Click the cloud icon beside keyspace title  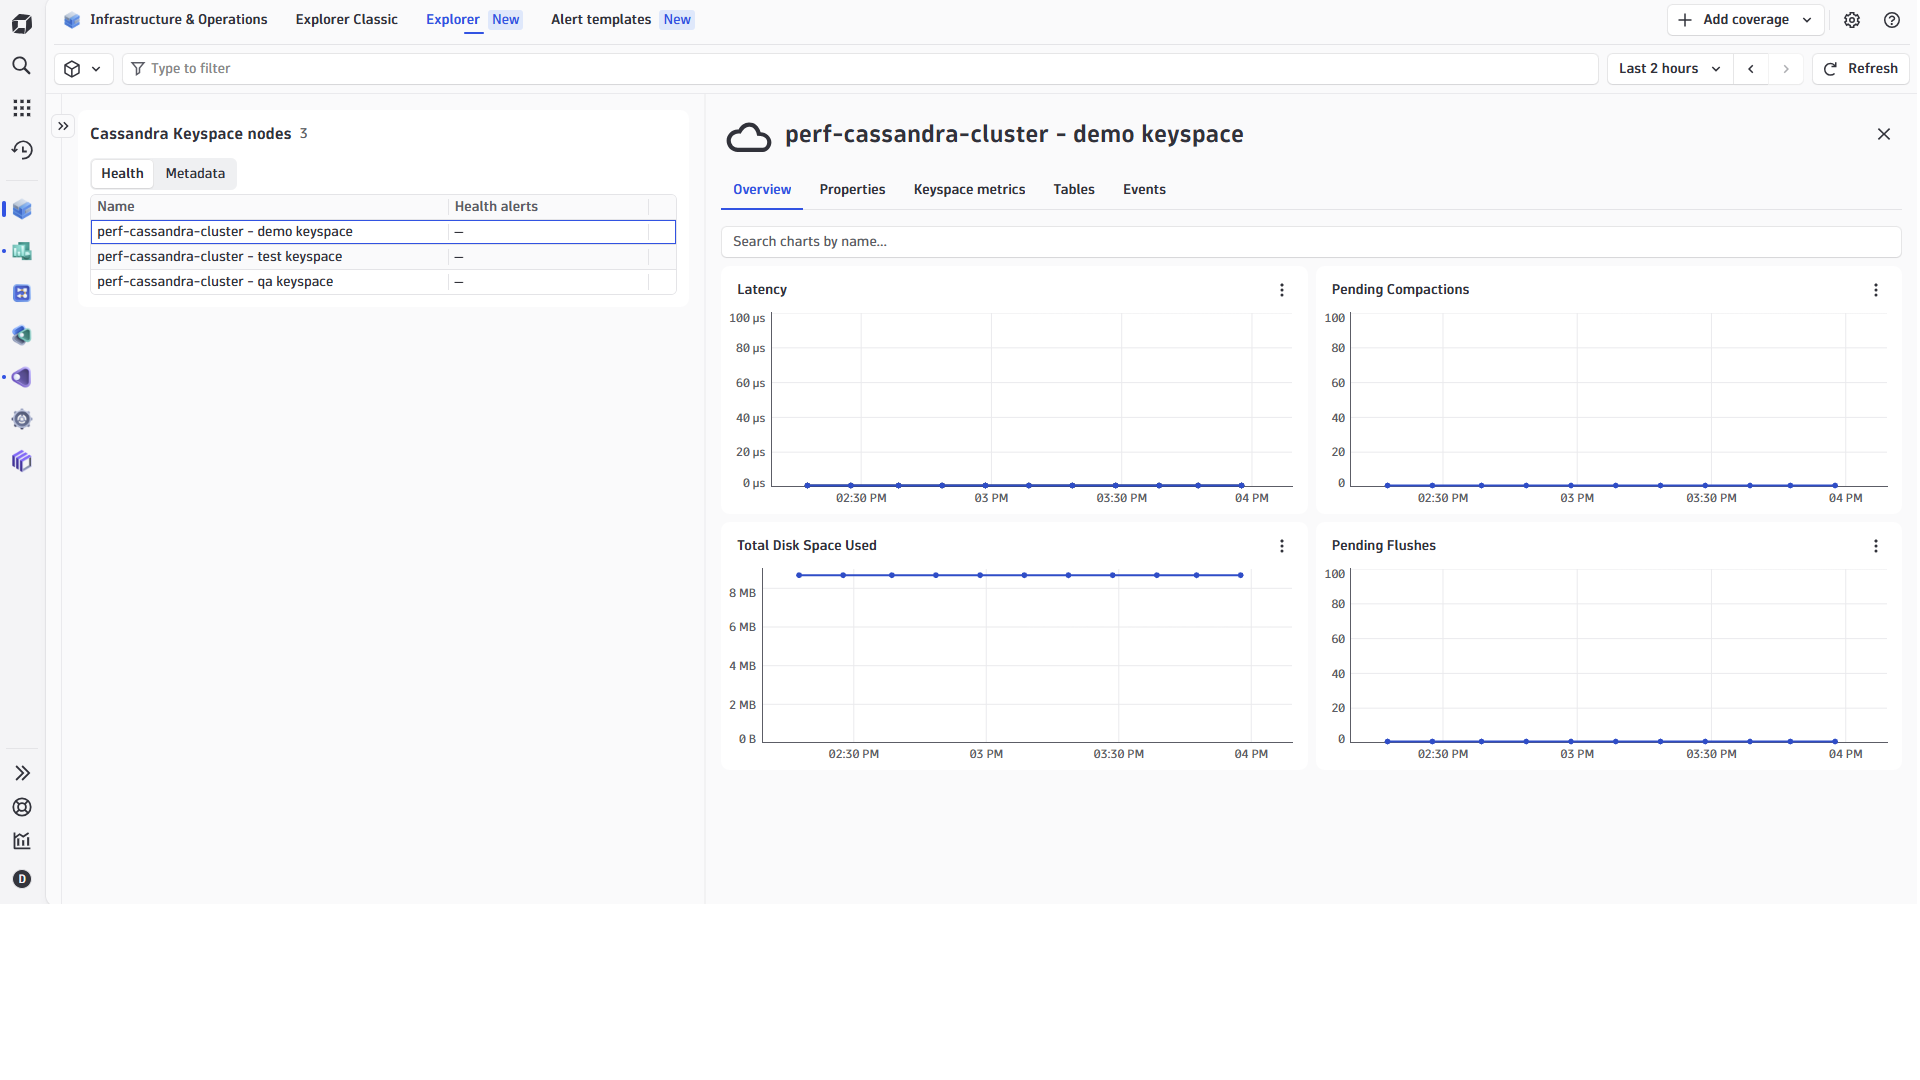(749, 137)
